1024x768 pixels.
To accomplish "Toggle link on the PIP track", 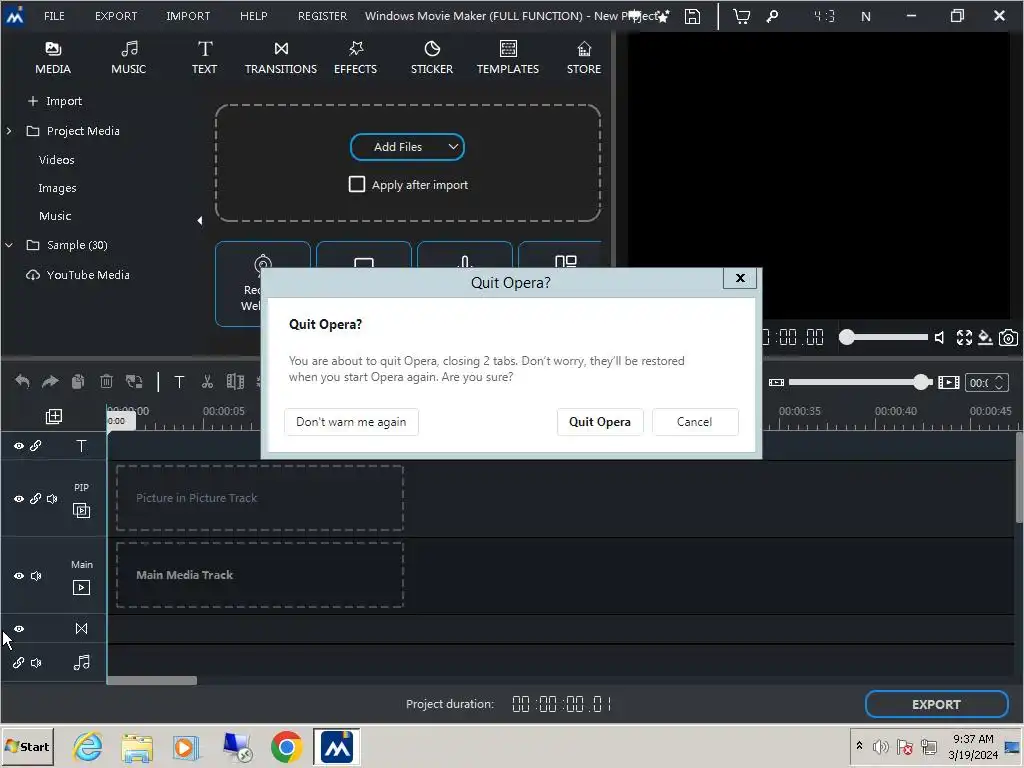I will coord(36,499).
